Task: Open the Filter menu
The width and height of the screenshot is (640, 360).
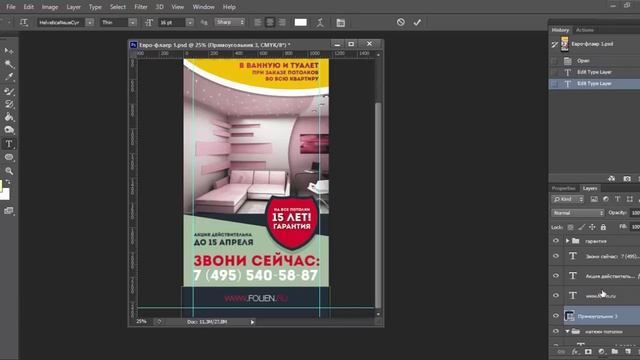Action: click(x=141, y=7)
